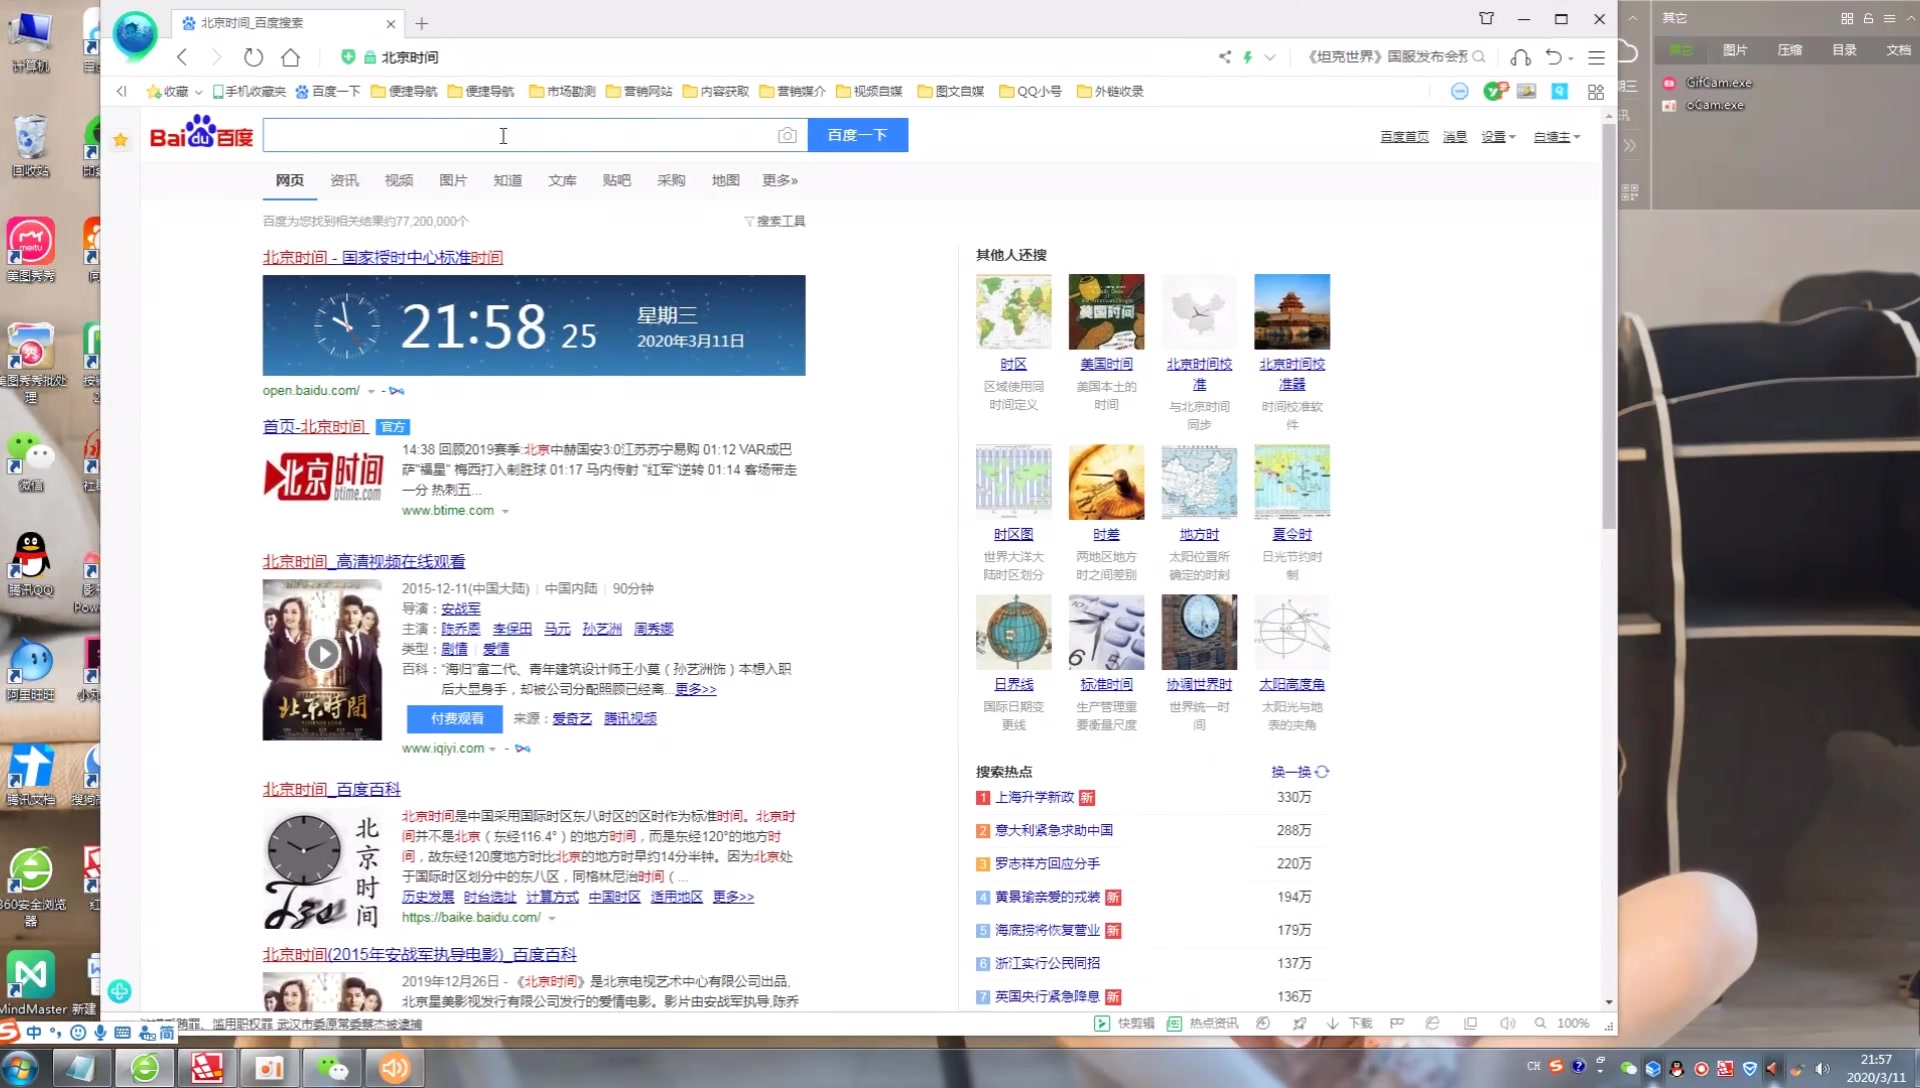Screen dimensions: 1920x1088
Task: Expand the dropdown arrow next to www.iqiyi.com
Action: (492, 749)
